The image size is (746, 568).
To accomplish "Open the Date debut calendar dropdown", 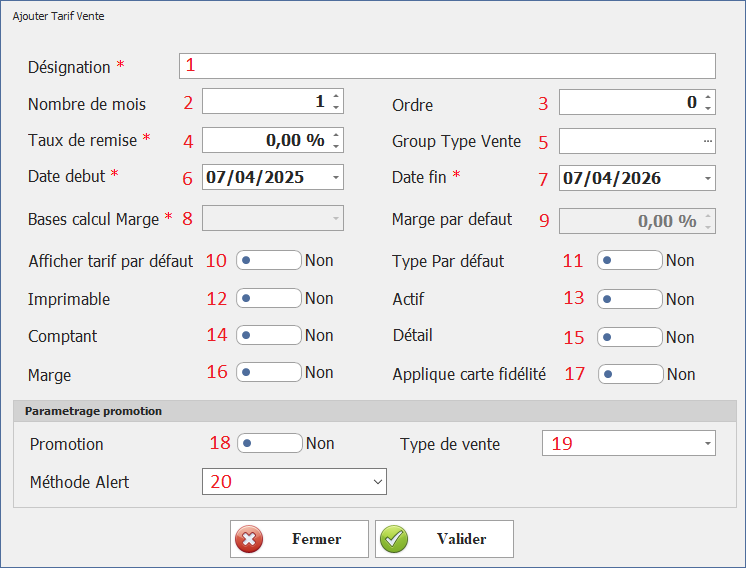I will pos(335,178).
